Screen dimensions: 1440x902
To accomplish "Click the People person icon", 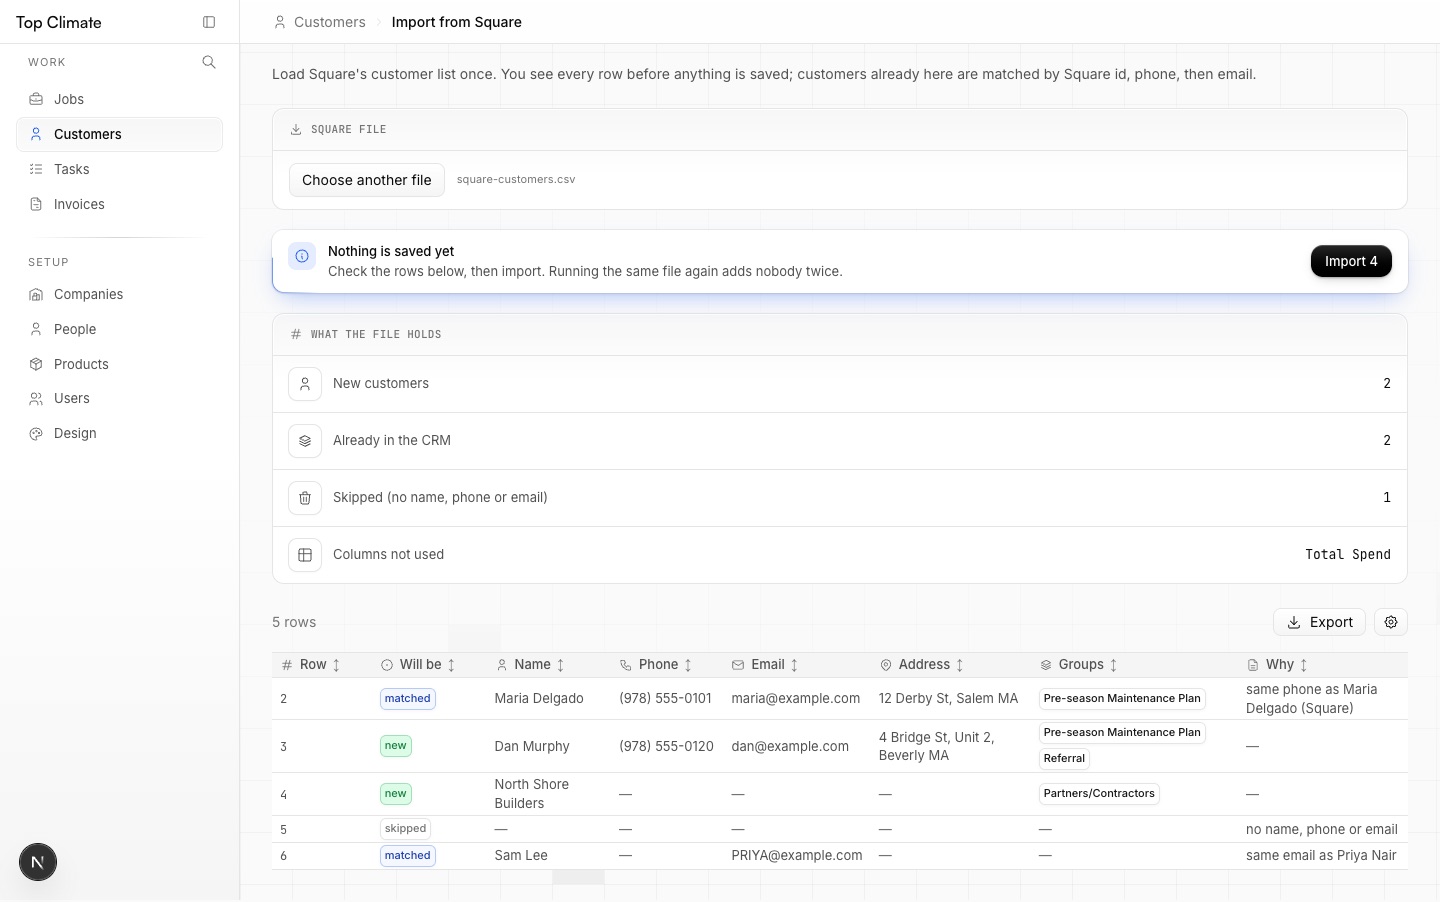I will point(36,329).
